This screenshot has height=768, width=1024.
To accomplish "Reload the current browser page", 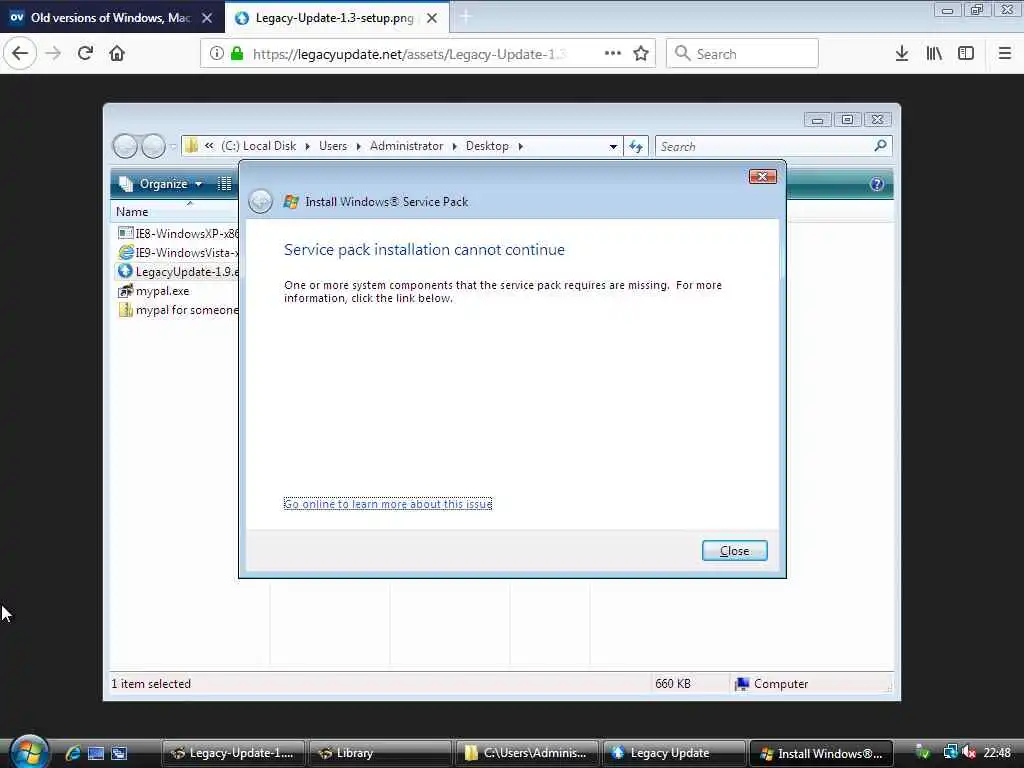I will click(86, 54).
